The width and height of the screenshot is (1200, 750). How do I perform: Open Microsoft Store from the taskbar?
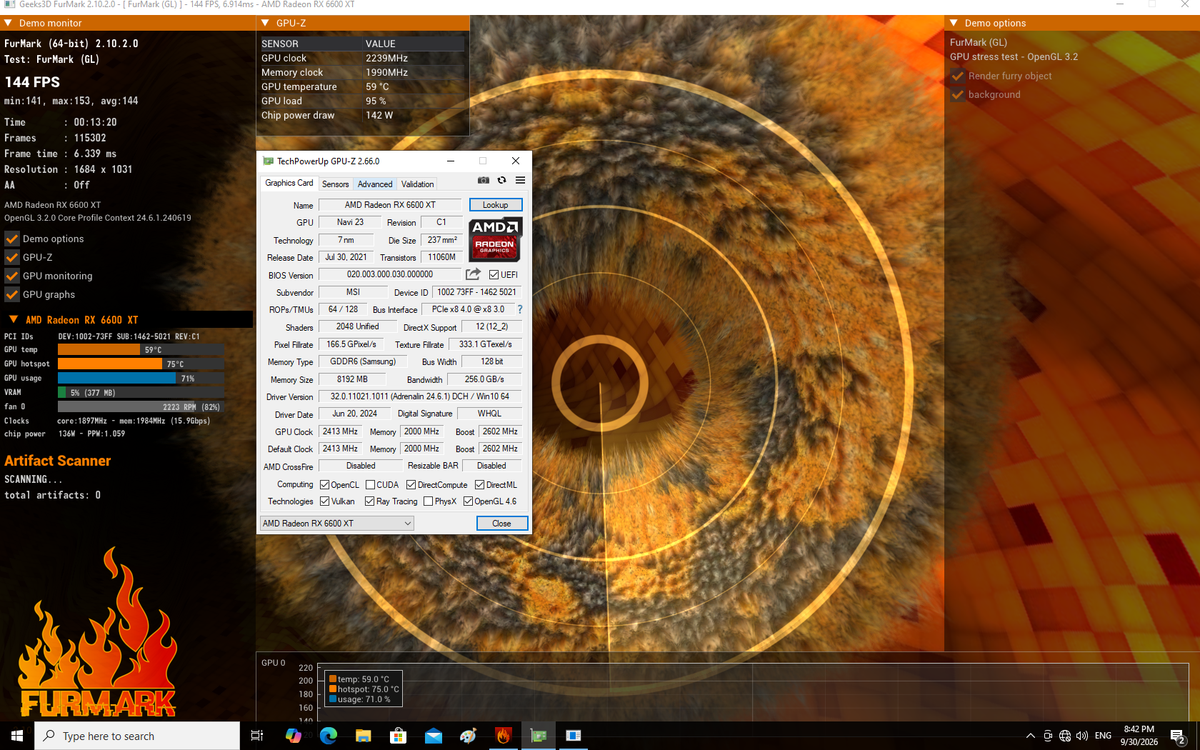coord(398,736)
